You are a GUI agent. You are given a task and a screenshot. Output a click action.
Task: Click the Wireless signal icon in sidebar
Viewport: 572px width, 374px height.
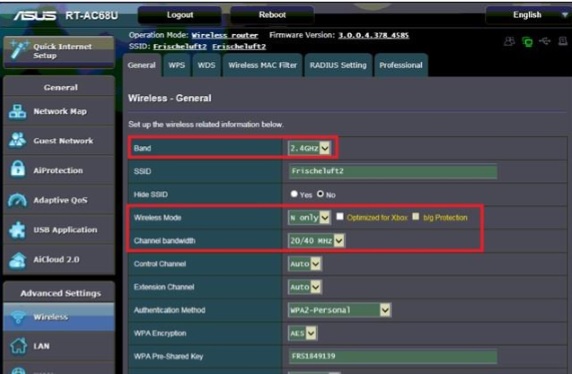click(18, 317)
